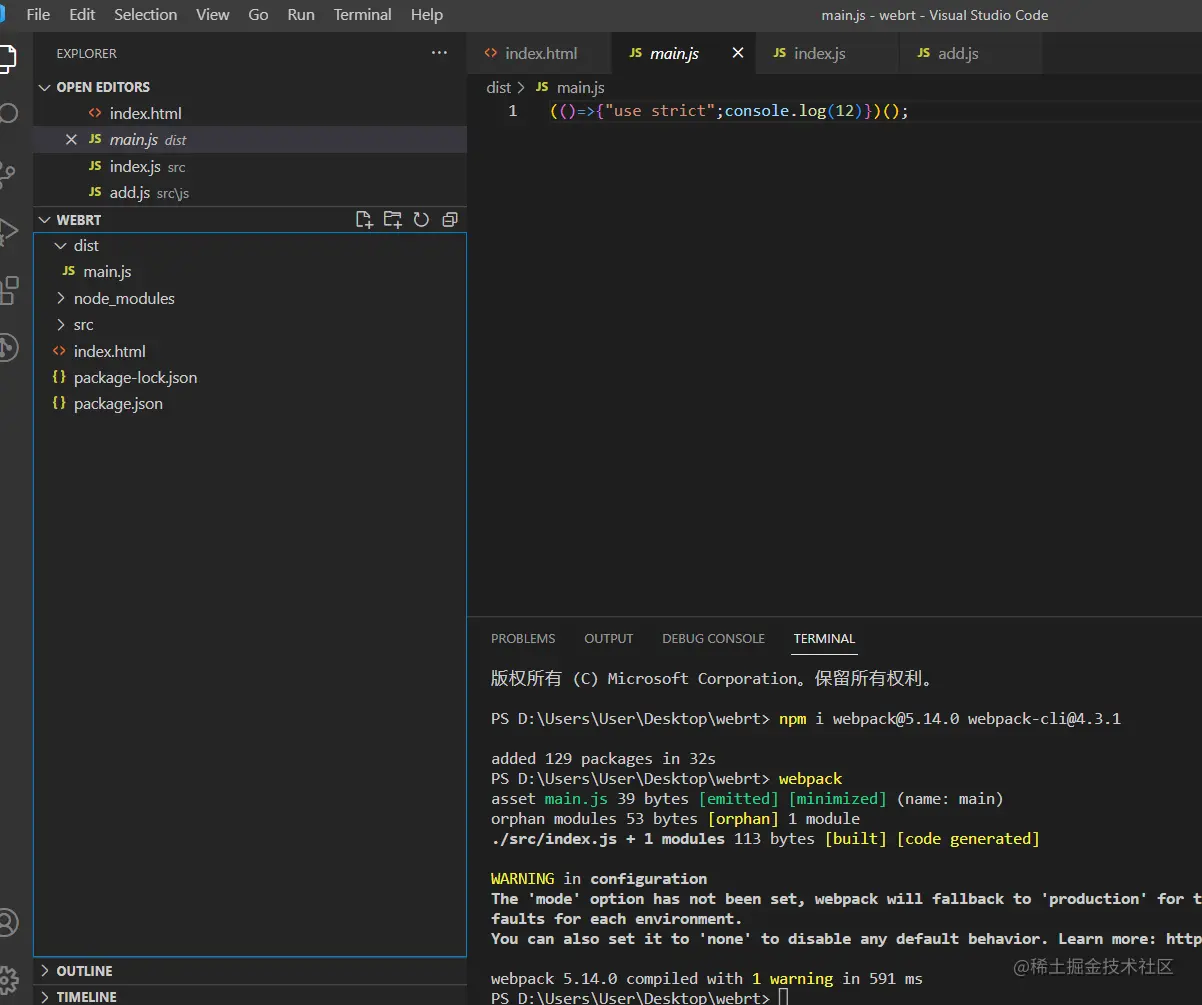This screenshot has width=1202, height=1005.
Task: Open the Run and Debug view
Action: click(9, 232)
